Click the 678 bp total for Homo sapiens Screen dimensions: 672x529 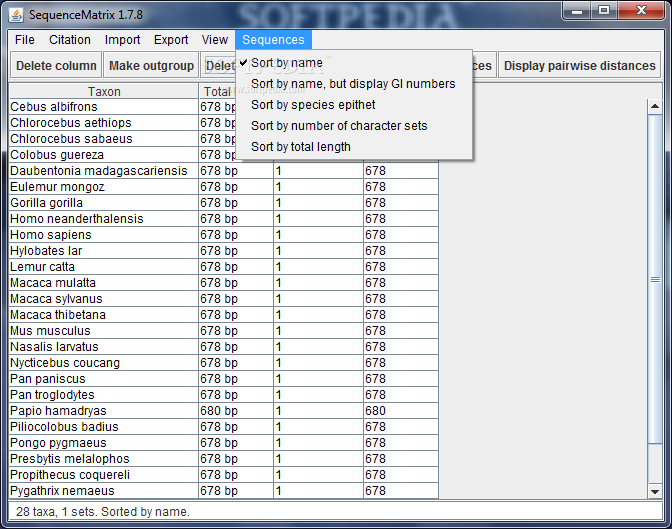point(236,235)
